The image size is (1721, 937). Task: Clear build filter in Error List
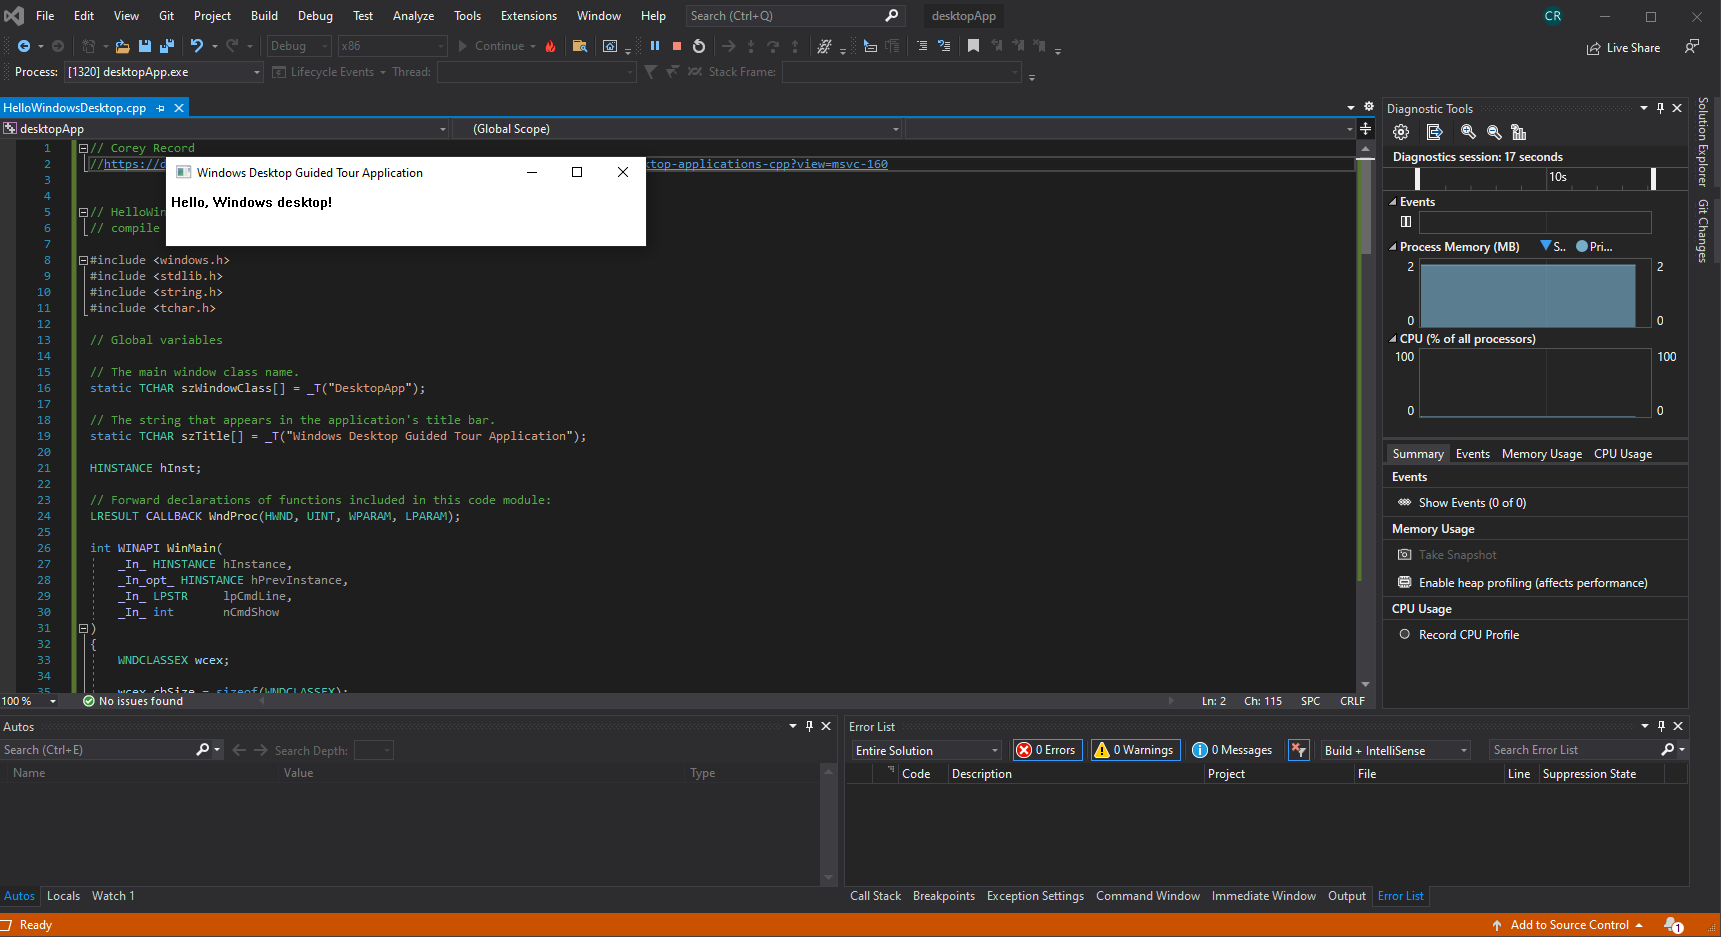pyautogui.click(x=1298, y=750)
